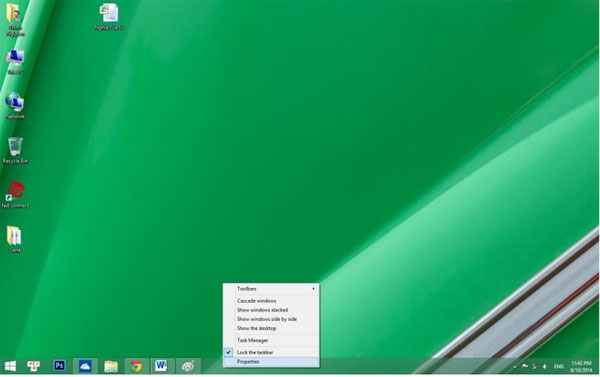Open Task Manager from the context menu
600x377 pixels.
pyautogui.click(x=271, y=340)
